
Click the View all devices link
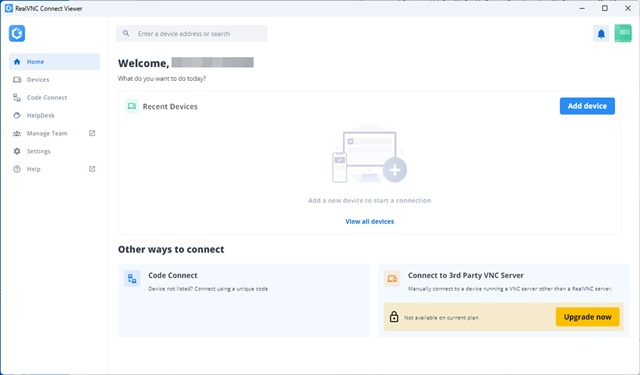click(x=369, y=222)
